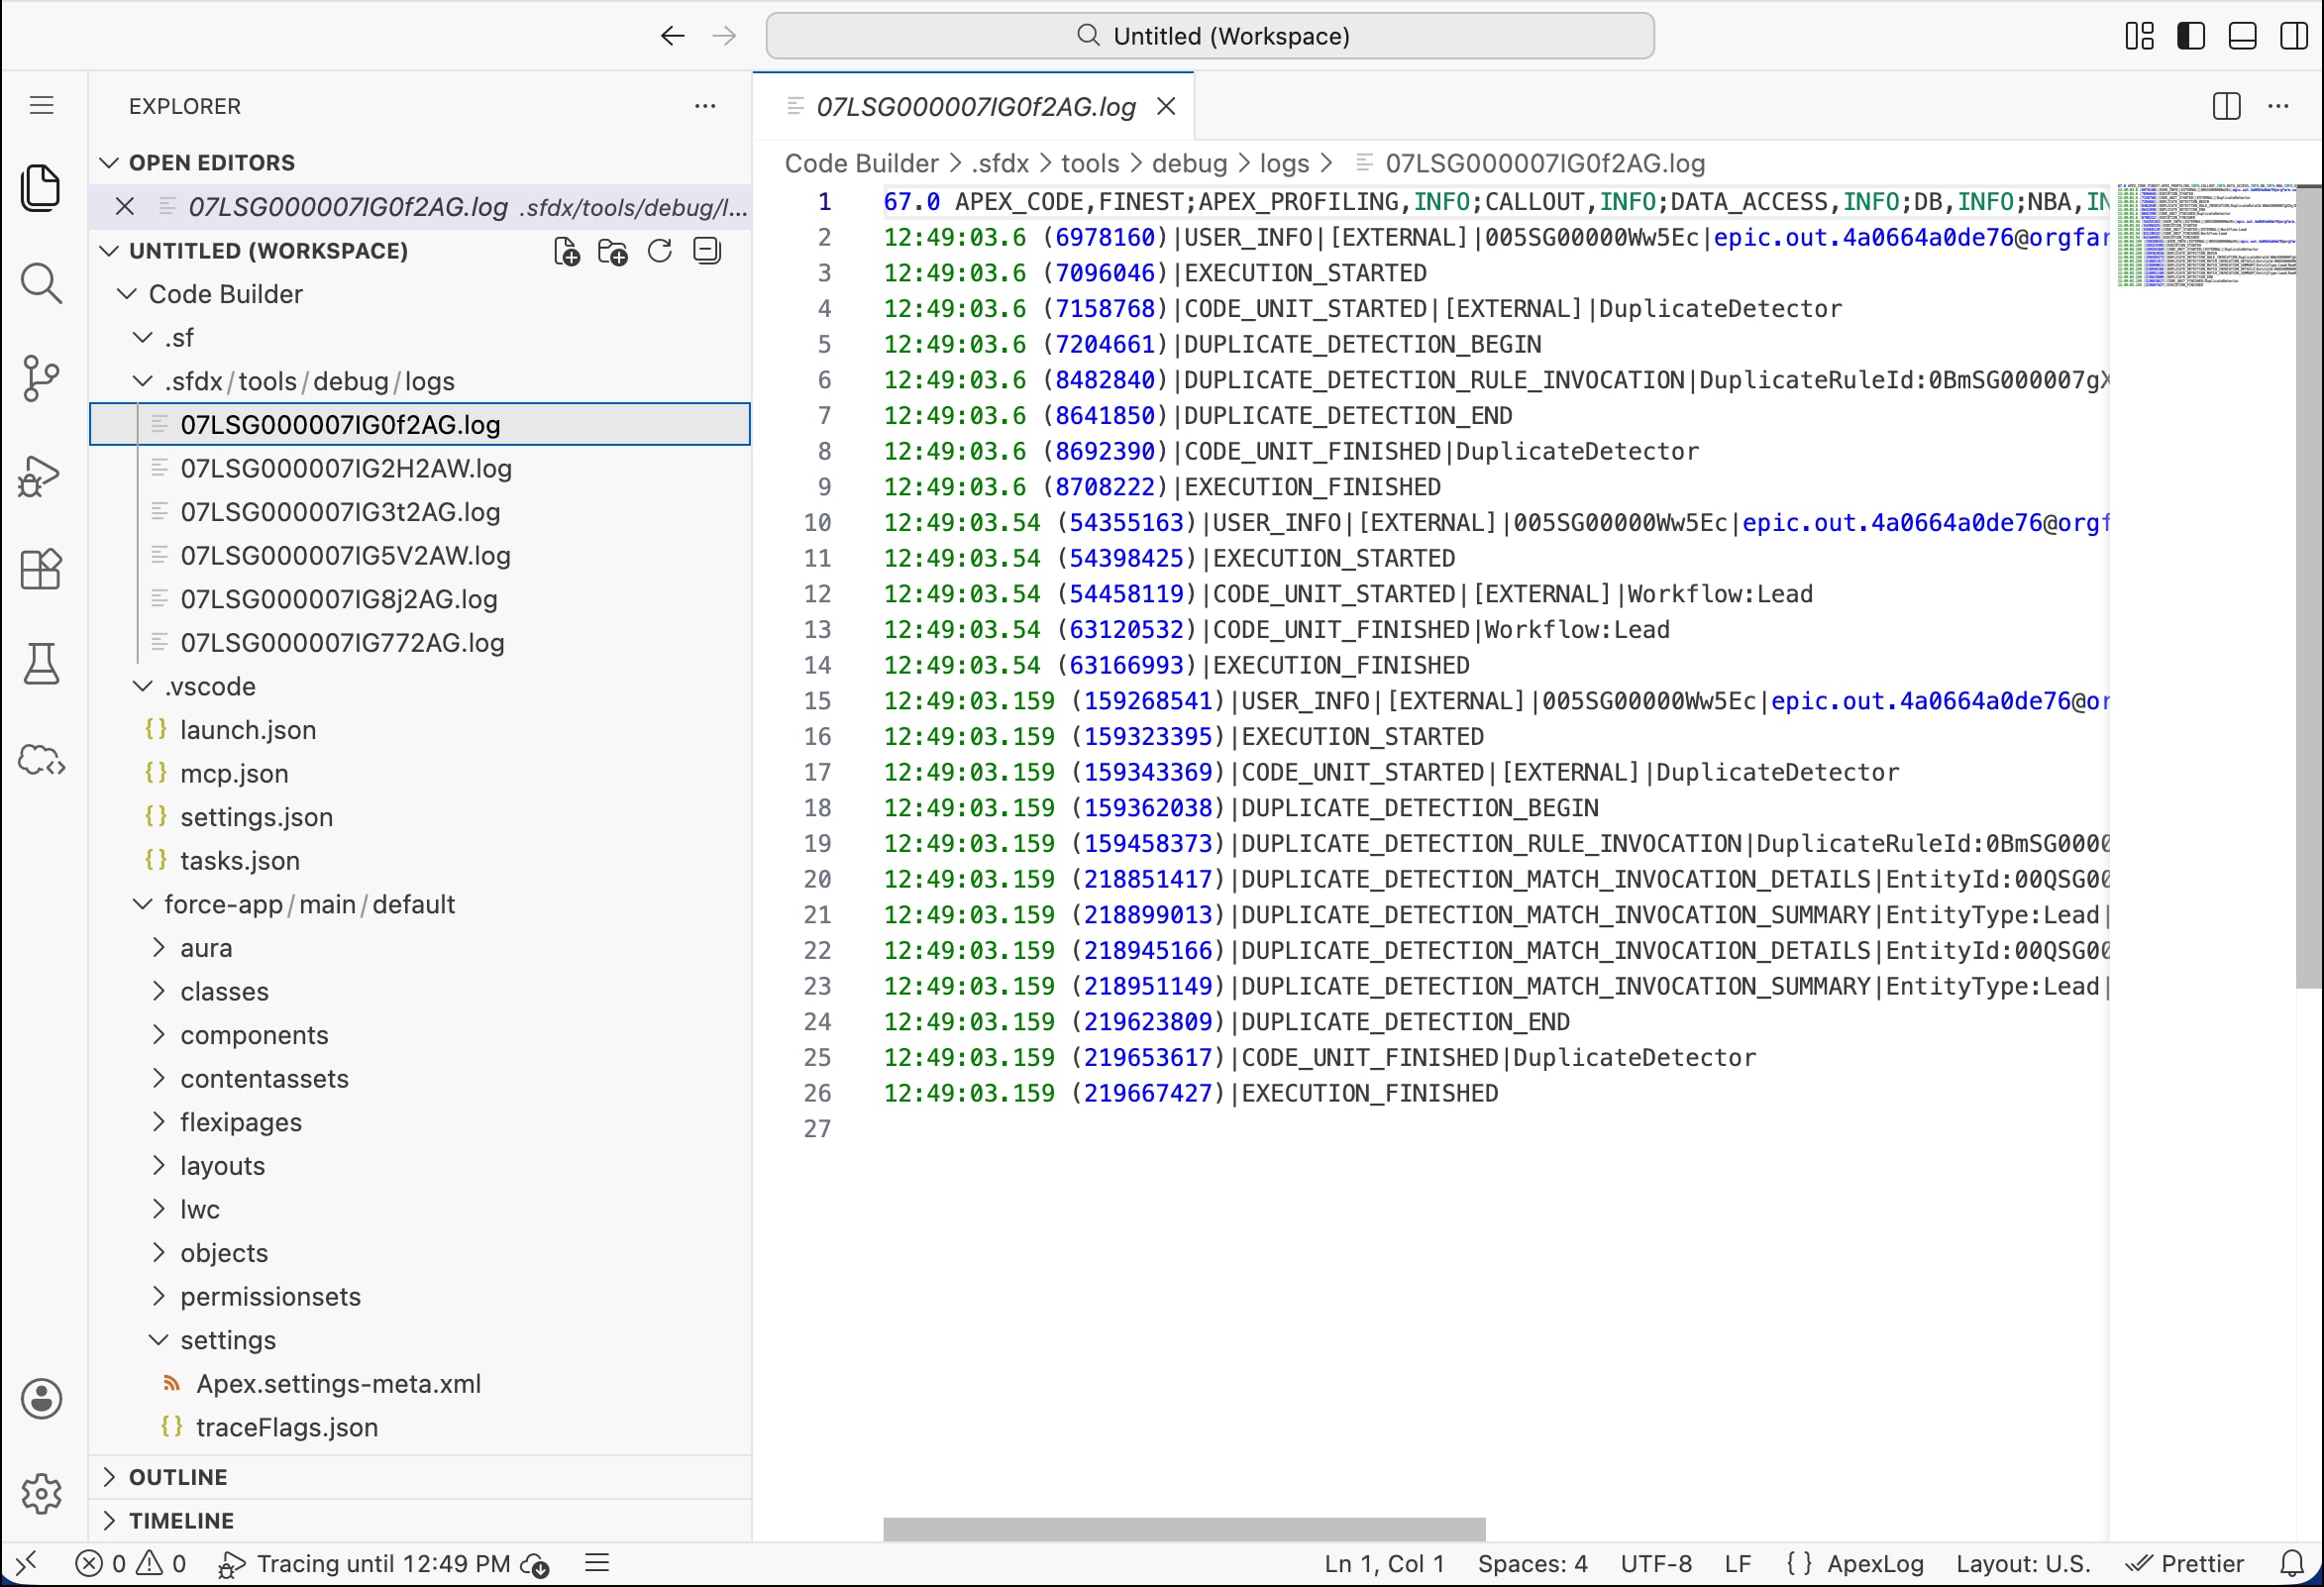Click the 'tools' breadcrumb segment

pos(1089,163)
